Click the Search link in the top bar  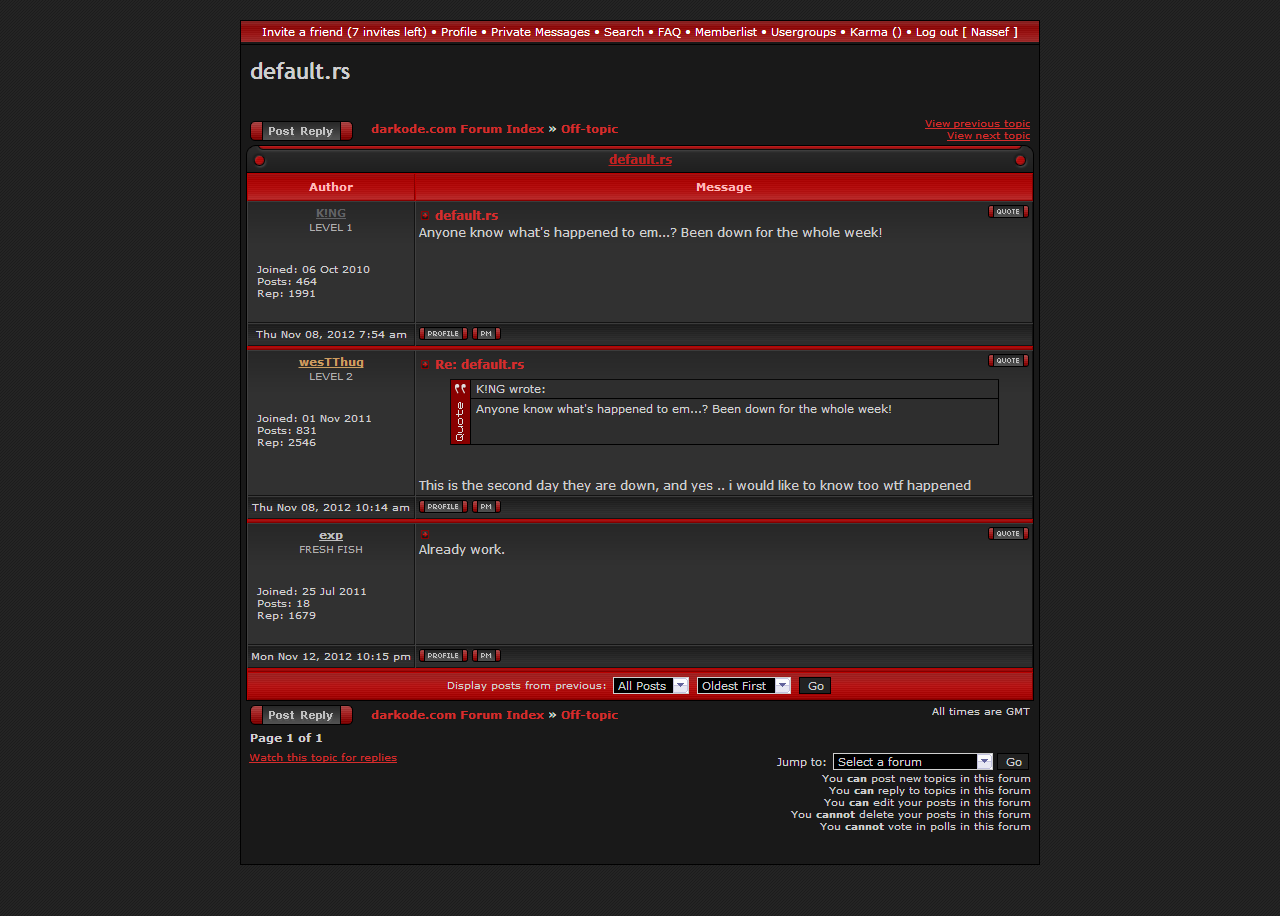(x=623, y=32)
